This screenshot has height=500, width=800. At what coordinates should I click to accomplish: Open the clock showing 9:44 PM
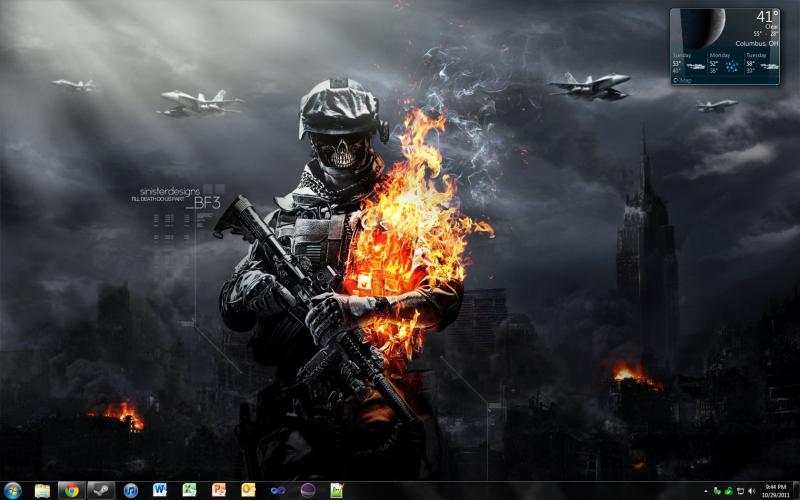click(x=776, y=491)
